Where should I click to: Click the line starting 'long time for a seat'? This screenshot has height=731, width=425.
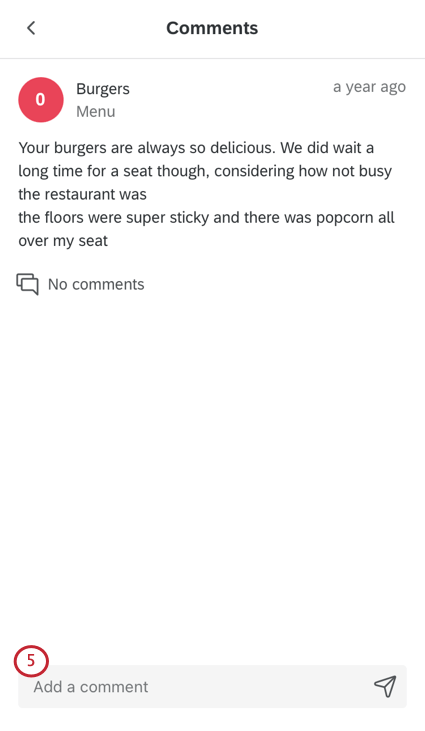(205, 171)
